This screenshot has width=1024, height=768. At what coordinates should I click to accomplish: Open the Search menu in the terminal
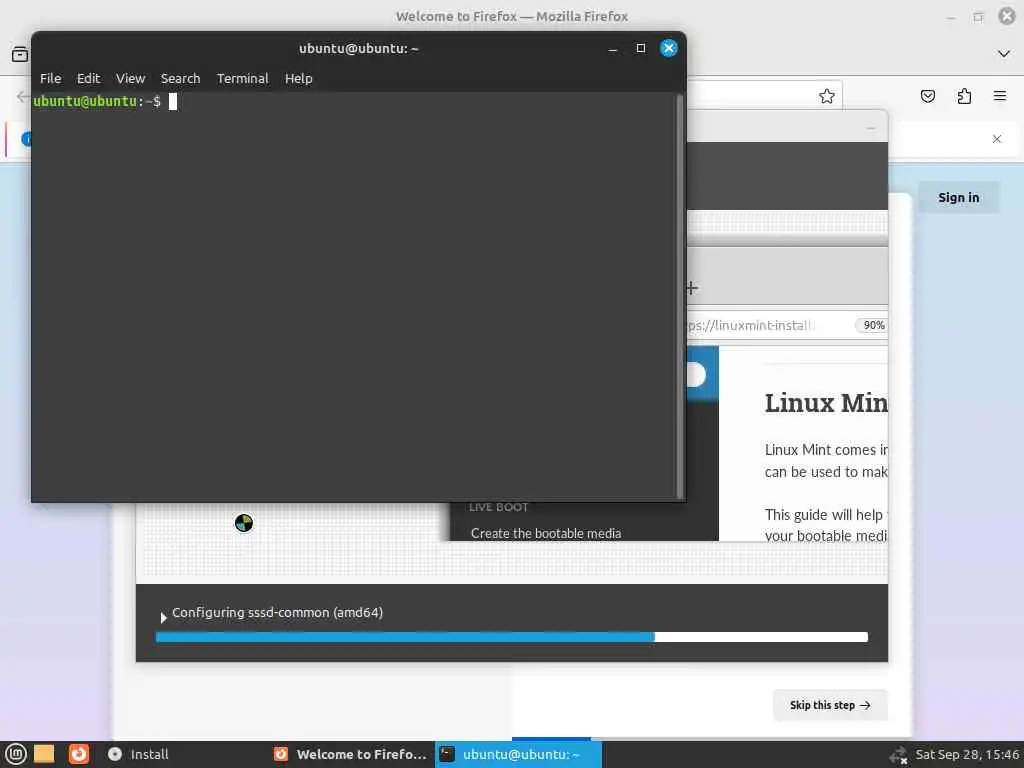[x=180, y=78]
